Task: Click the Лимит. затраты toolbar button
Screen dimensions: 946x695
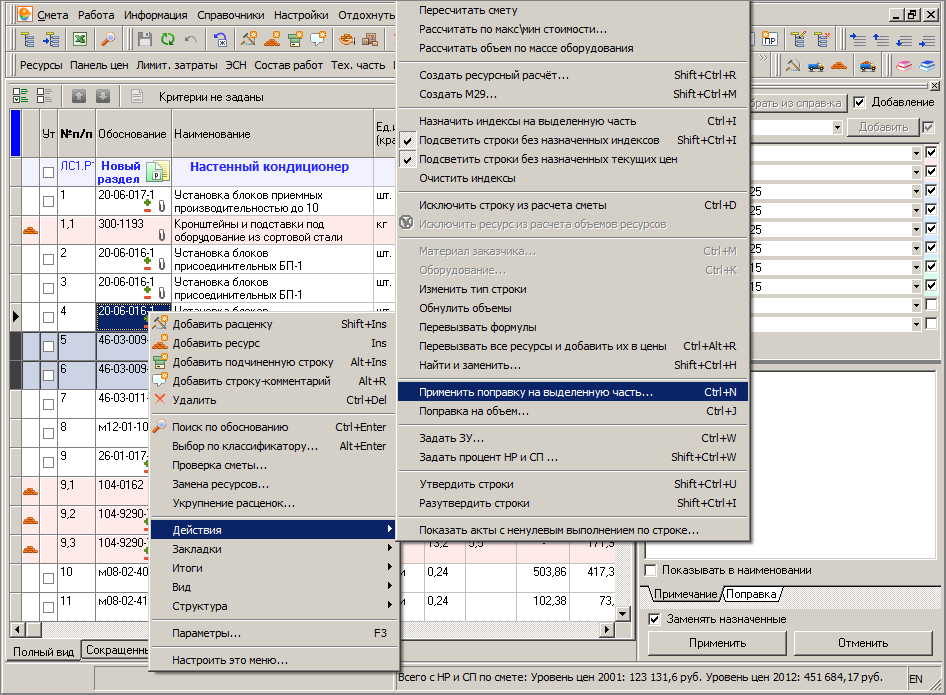Action: tap(177, 65)
